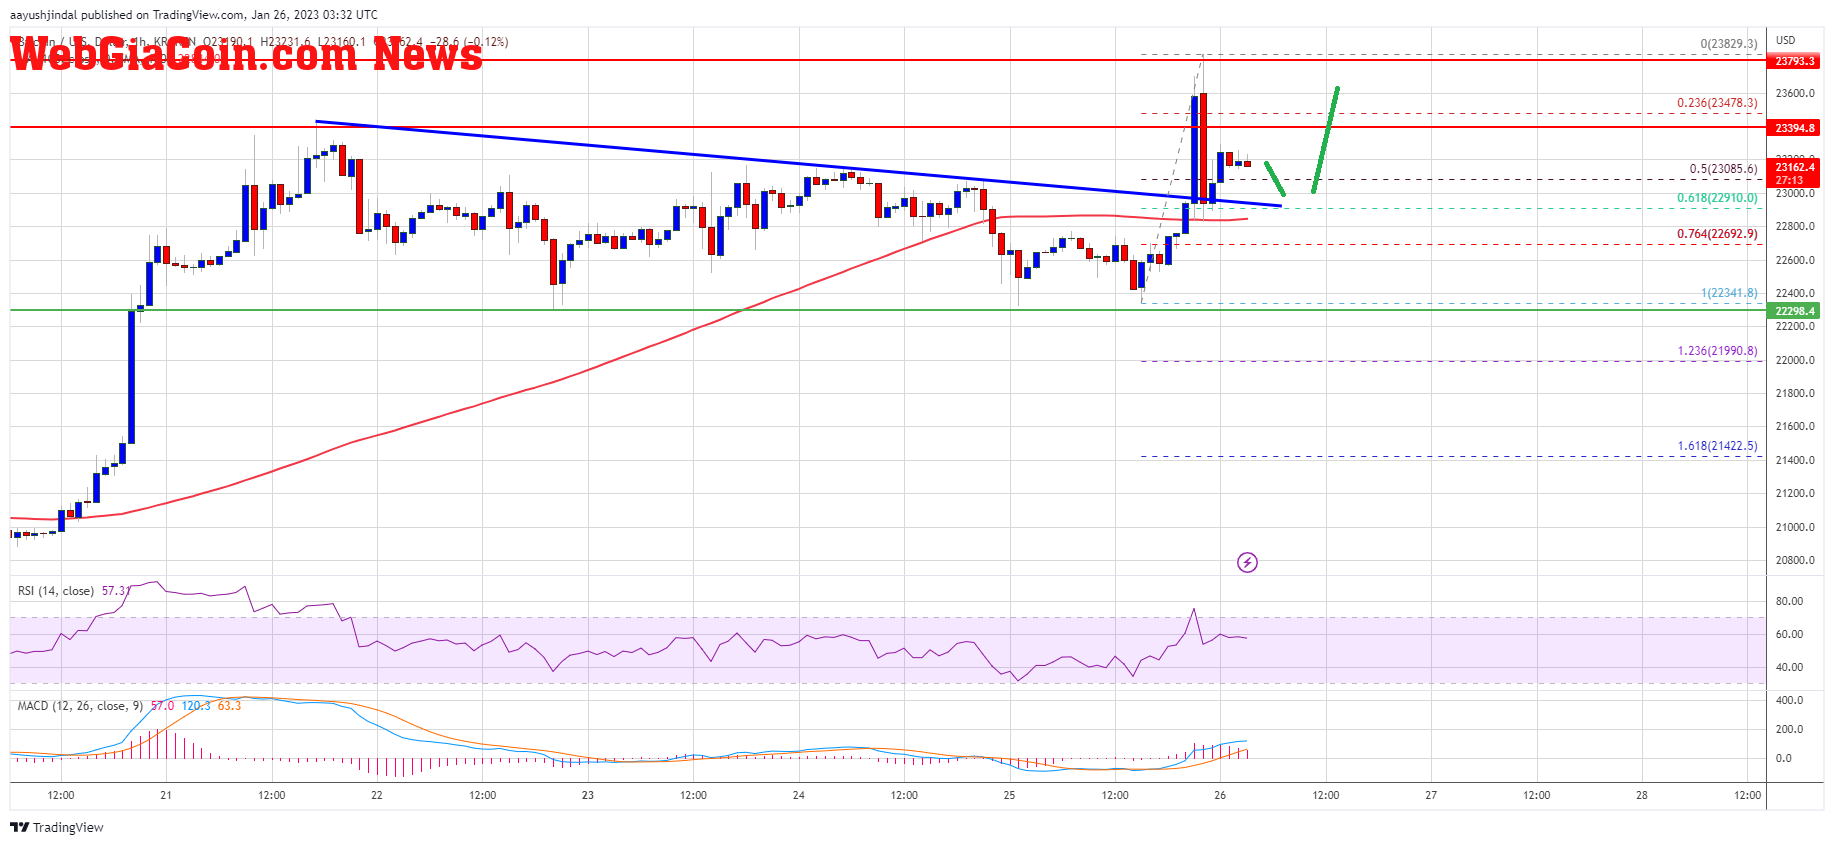Screen dimensions: 1834x845
Task: Click the published by aayushjindal header text
Action: tap(194, 15)
